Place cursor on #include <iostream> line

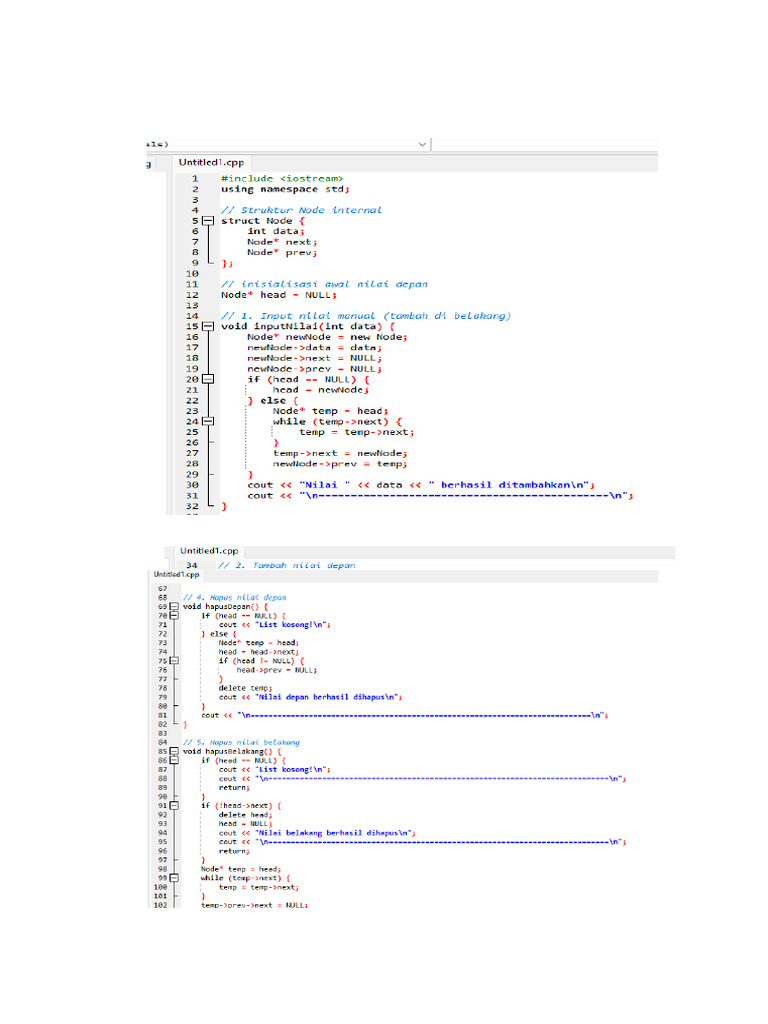tap(282, 179)
